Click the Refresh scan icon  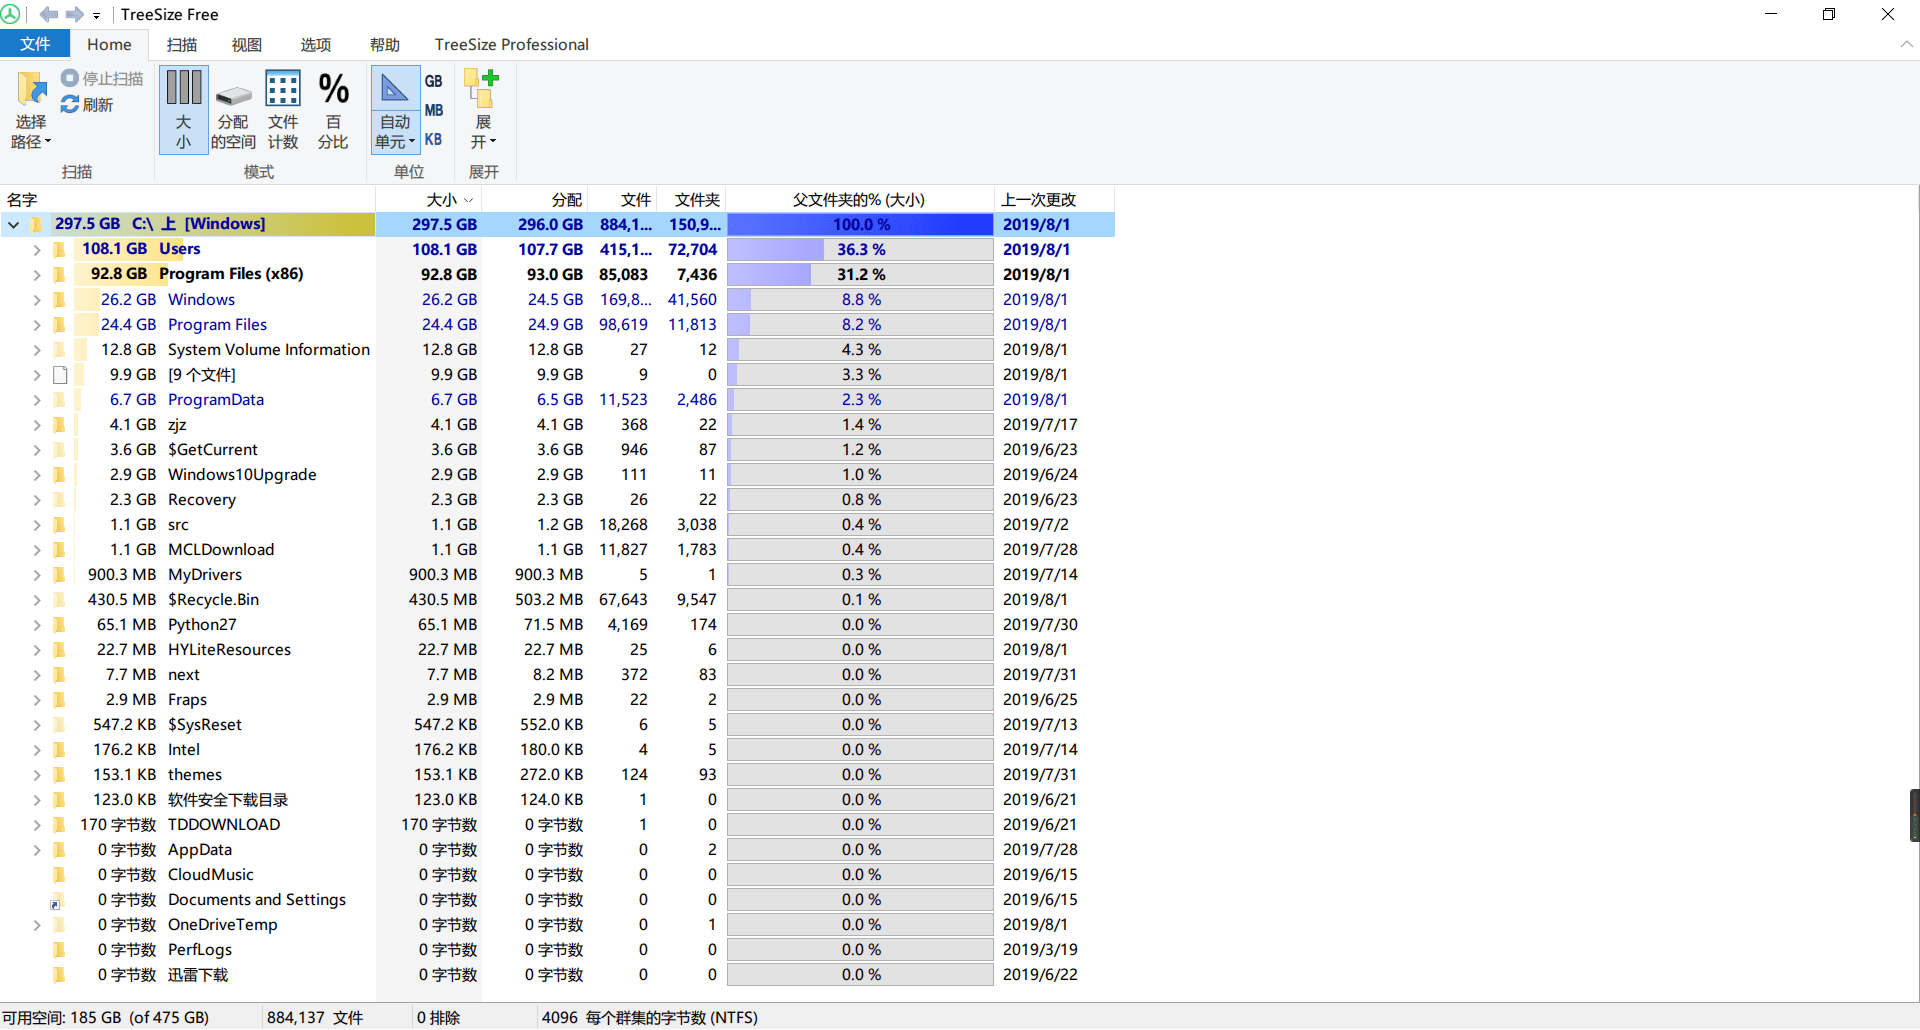click(x=70, y=105)
